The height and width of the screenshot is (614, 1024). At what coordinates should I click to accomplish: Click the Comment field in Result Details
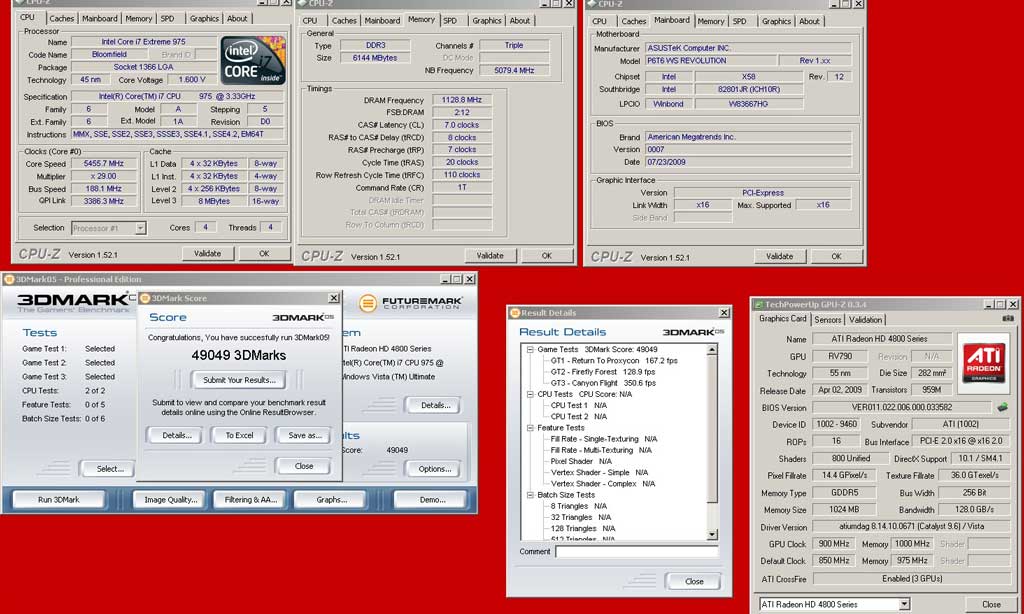(x=637, y=552)
